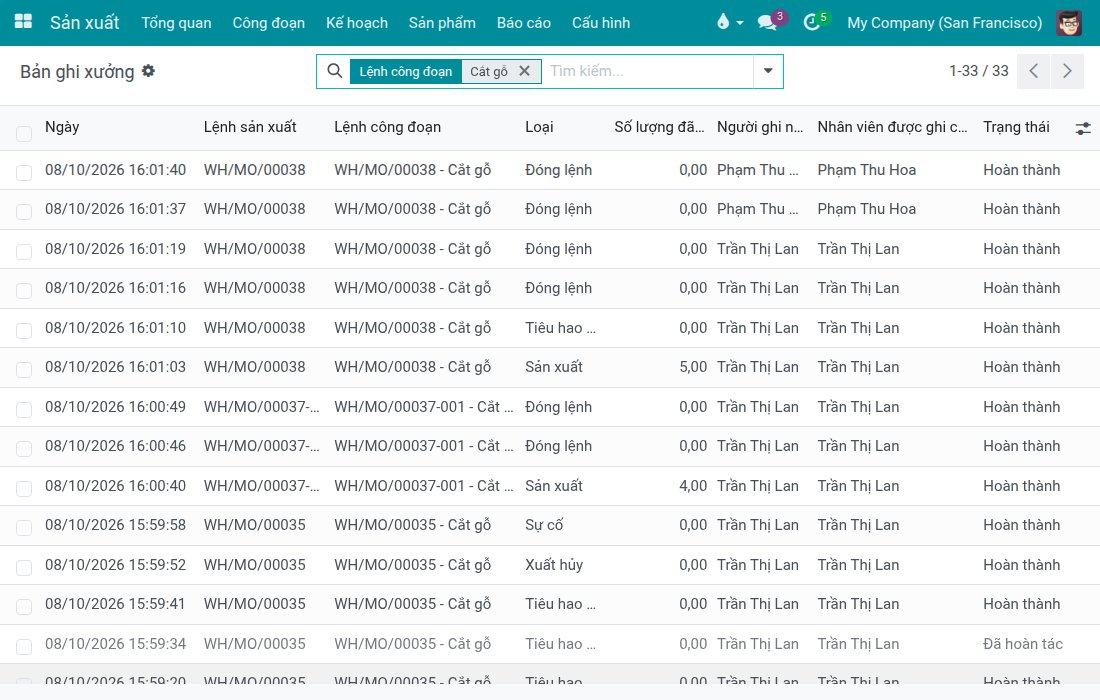1100x700 pixels.
Task: Click the 1-33 / 33 pager counter
Action: [x=978, y=71]
